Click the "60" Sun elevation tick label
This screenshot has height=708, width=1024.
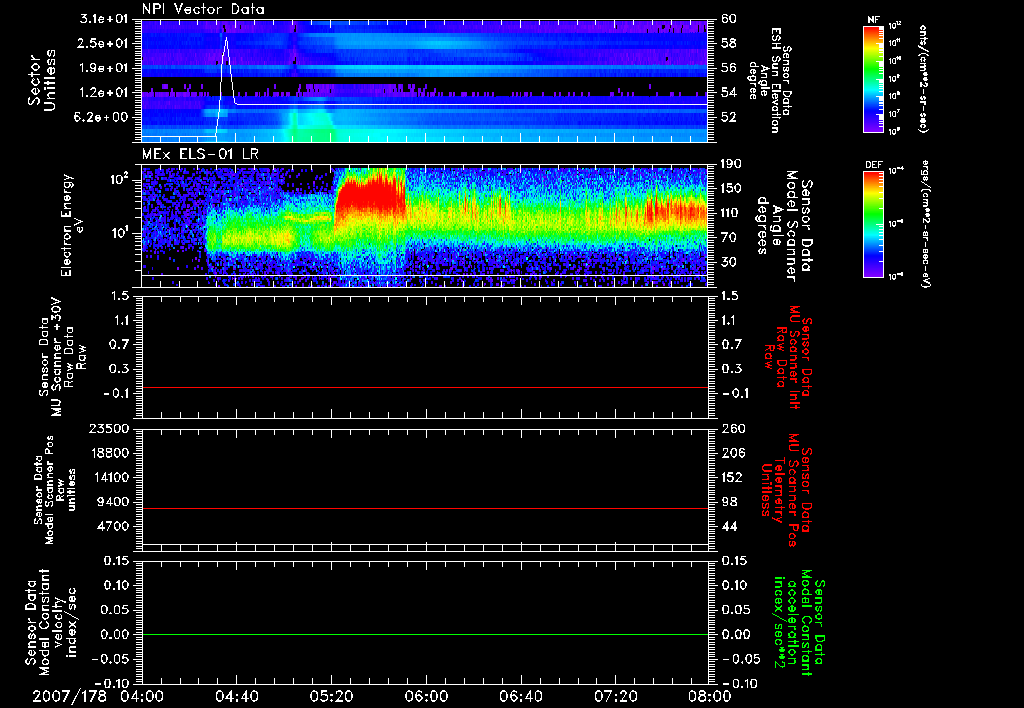[x=729, y=19]
